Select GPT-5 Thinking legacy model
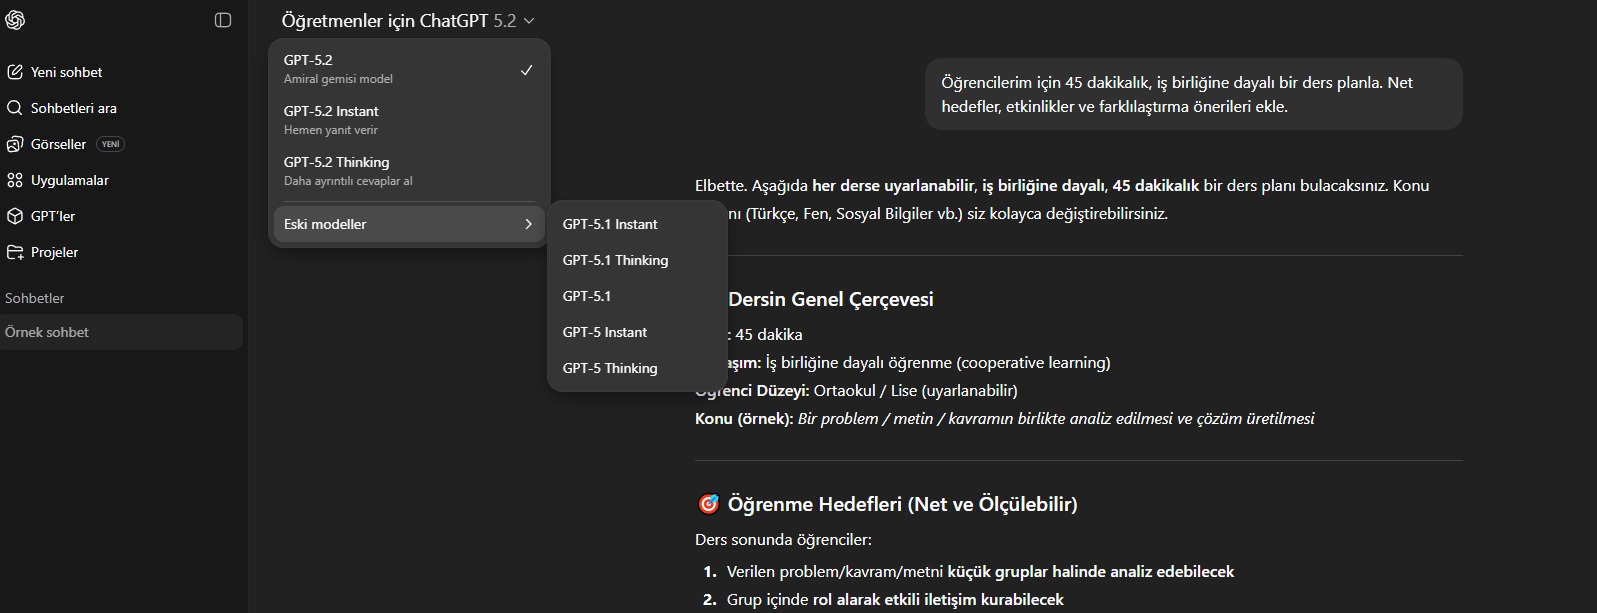Screen dimensions: 1597x613 click(637, 368)
